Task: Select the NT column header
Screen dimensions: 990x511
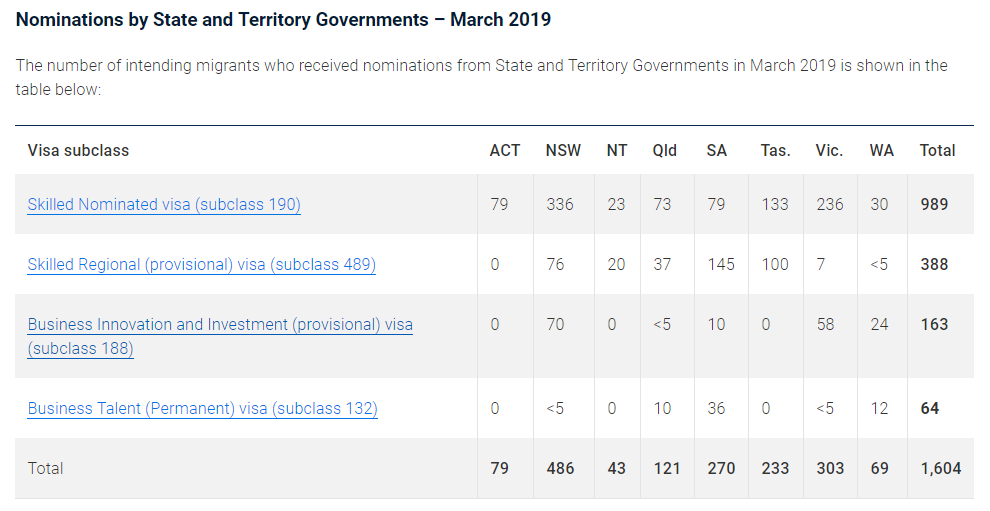Action: [617, 151]
